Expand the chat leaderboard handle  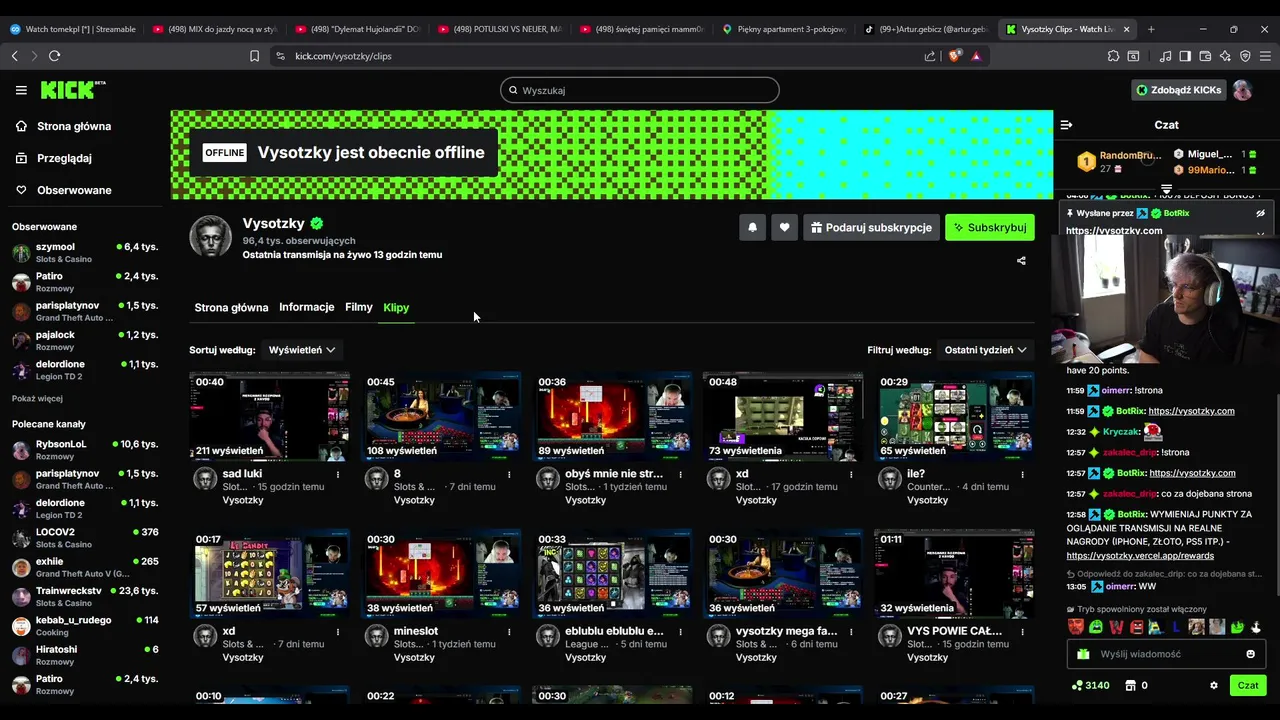[1166, 189]
